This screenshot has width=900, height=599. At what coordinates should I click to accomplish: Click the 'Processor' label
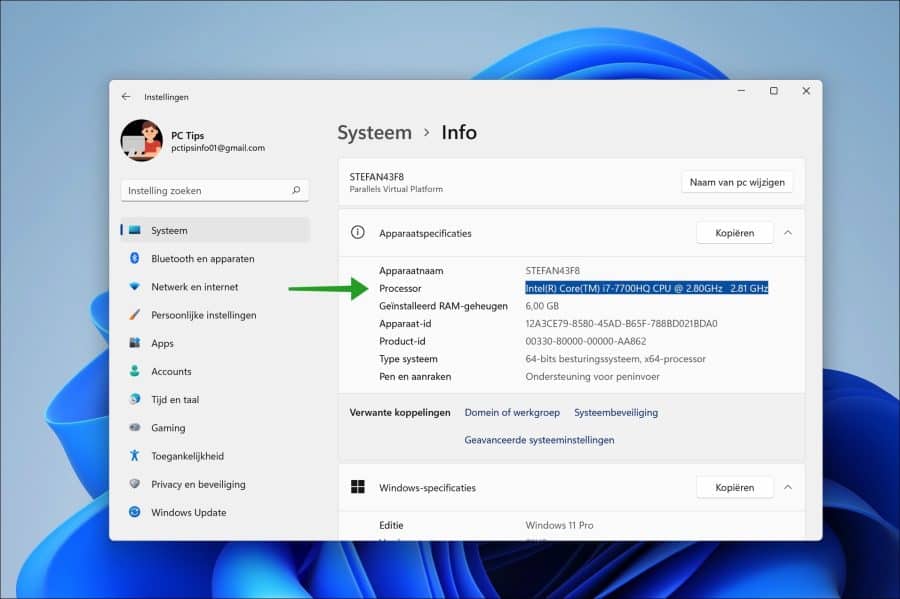tap(400, 288)
